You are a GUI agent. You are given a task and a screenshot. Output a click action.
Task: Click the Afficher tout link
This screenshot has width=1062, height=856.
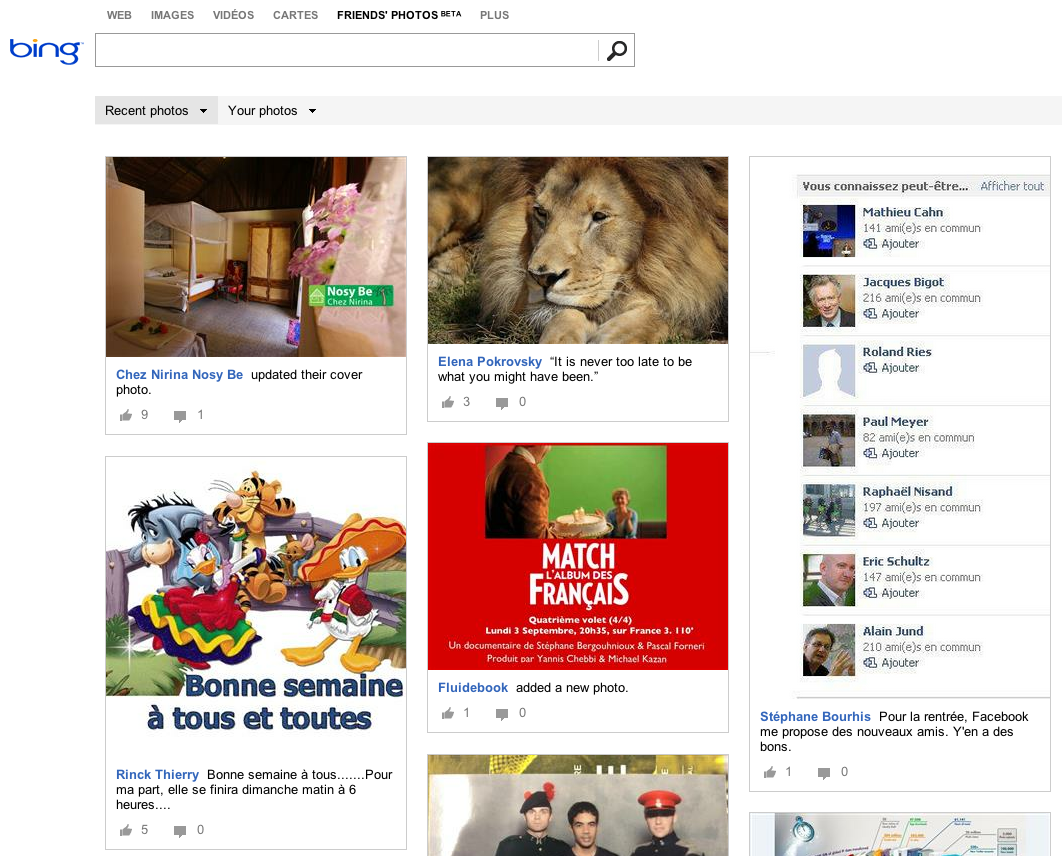[x=1012, y=186]
